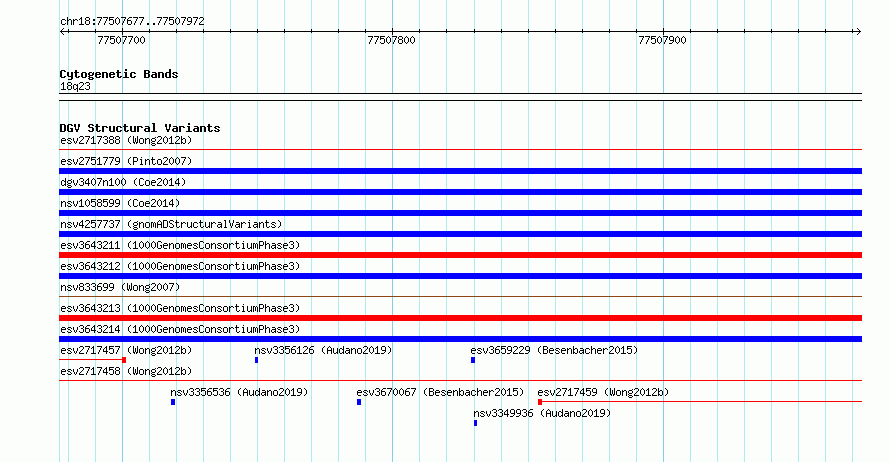890x462 pixels.
Task: Open esv3643214 (1000GenomesConsortiumPhase3) label
Action: (180, 329)
